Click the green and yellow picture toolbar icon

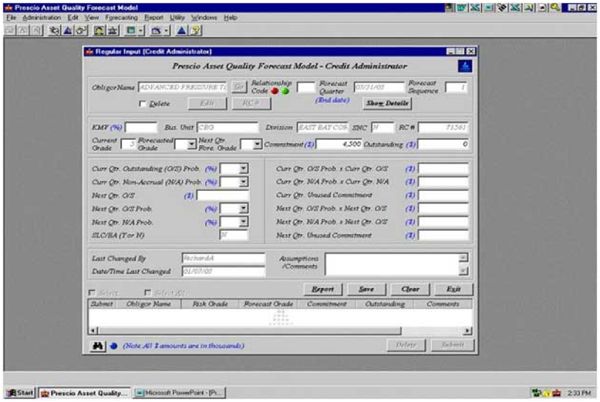click(x=99, y=30)
